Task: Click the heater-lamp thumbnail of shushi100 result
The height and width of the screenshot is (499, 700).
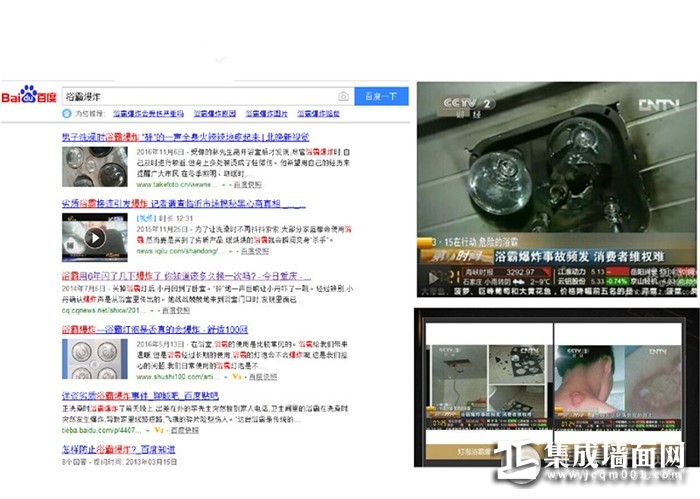Action: tap(95, 359)
